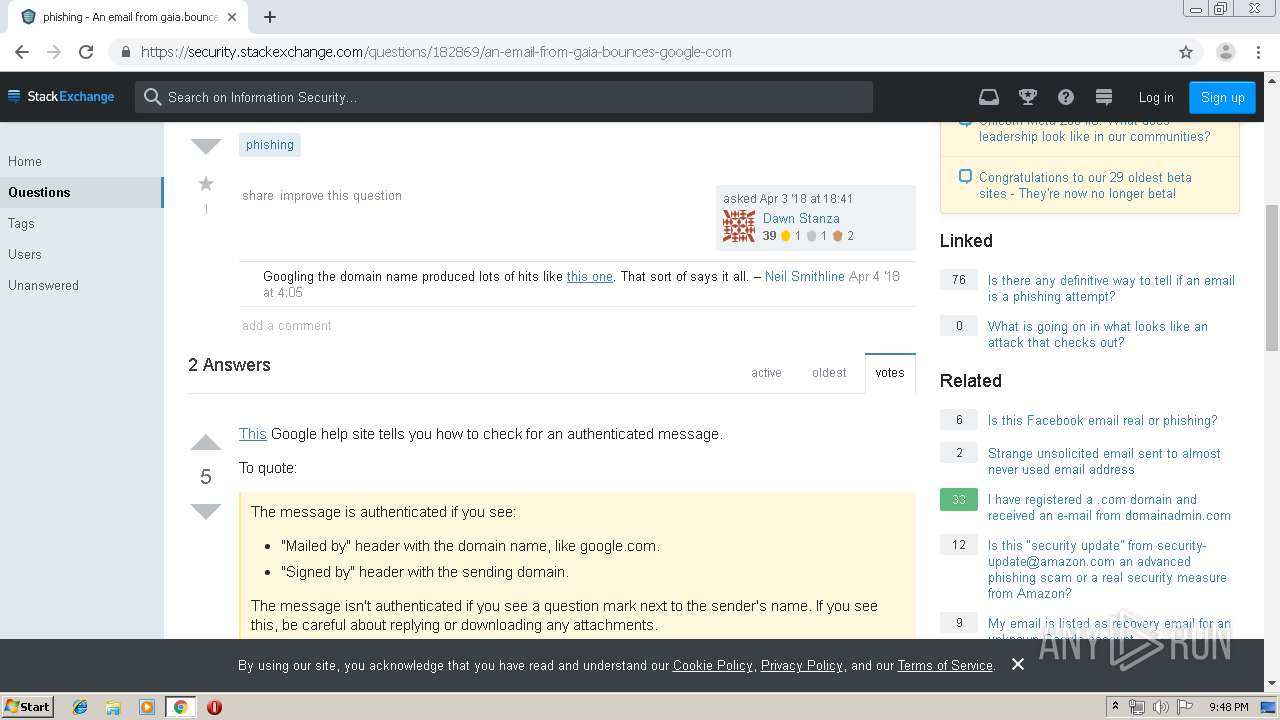Open related Facebook email phishing question

tap(1103, 420)
